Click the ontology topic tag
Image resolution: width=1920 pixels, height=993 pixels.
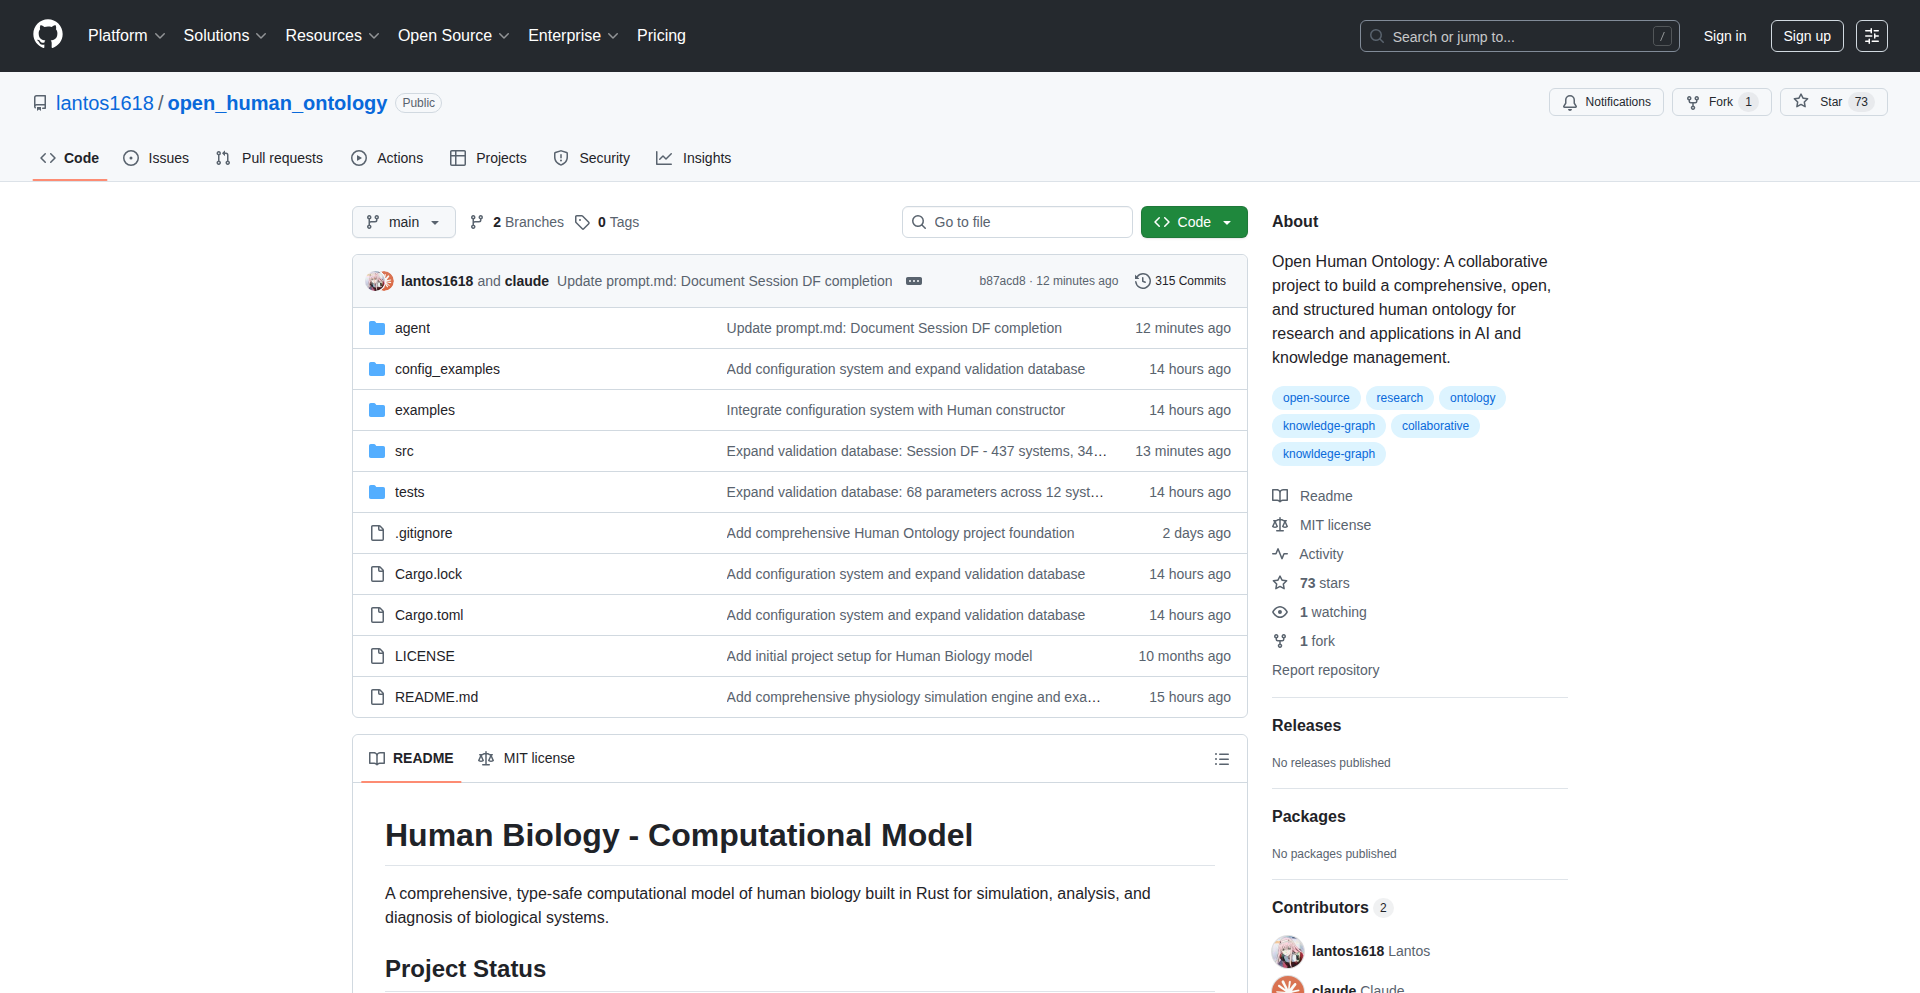pyautogui.click(x=1472, y=398)
